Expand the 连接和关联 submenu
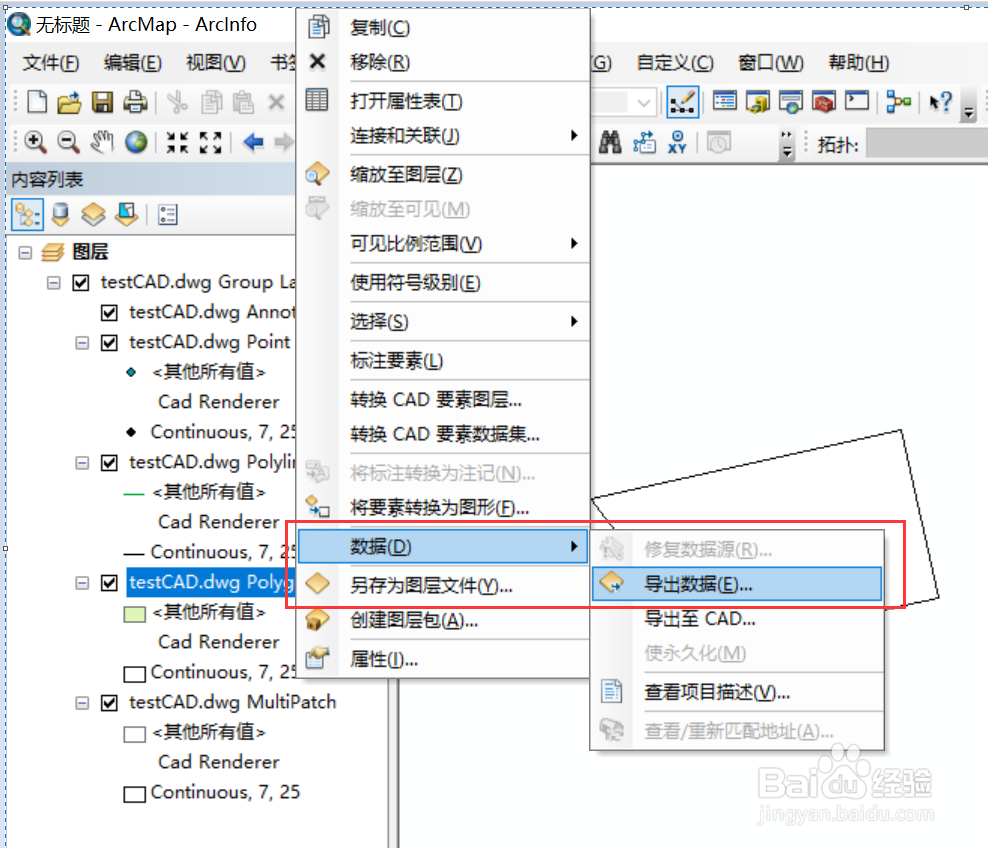 (x=443, y=135)
